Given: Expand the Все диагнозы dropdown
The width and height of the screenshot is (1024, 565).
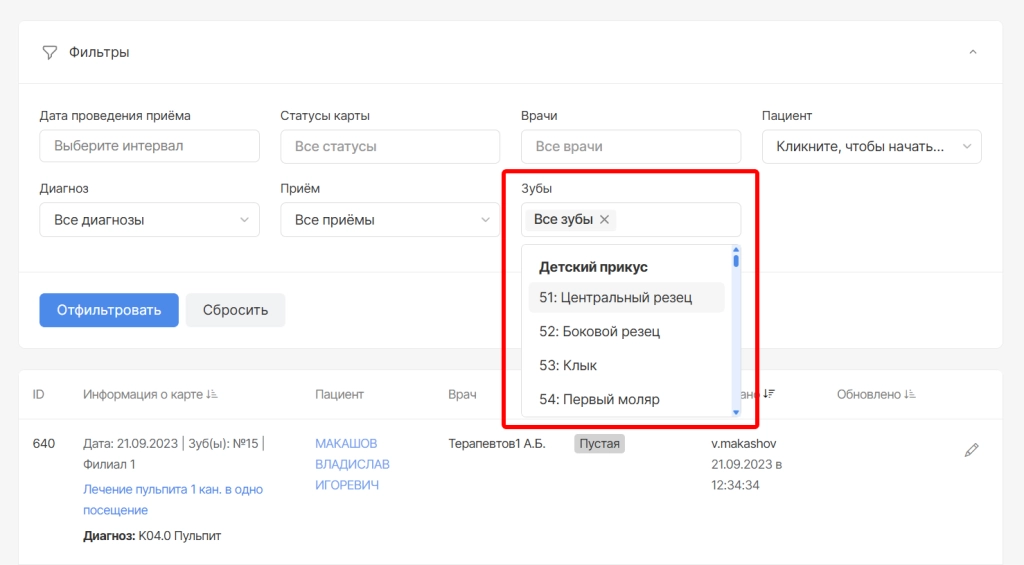Looking at the screenshot, I should [x=150, y=219].
